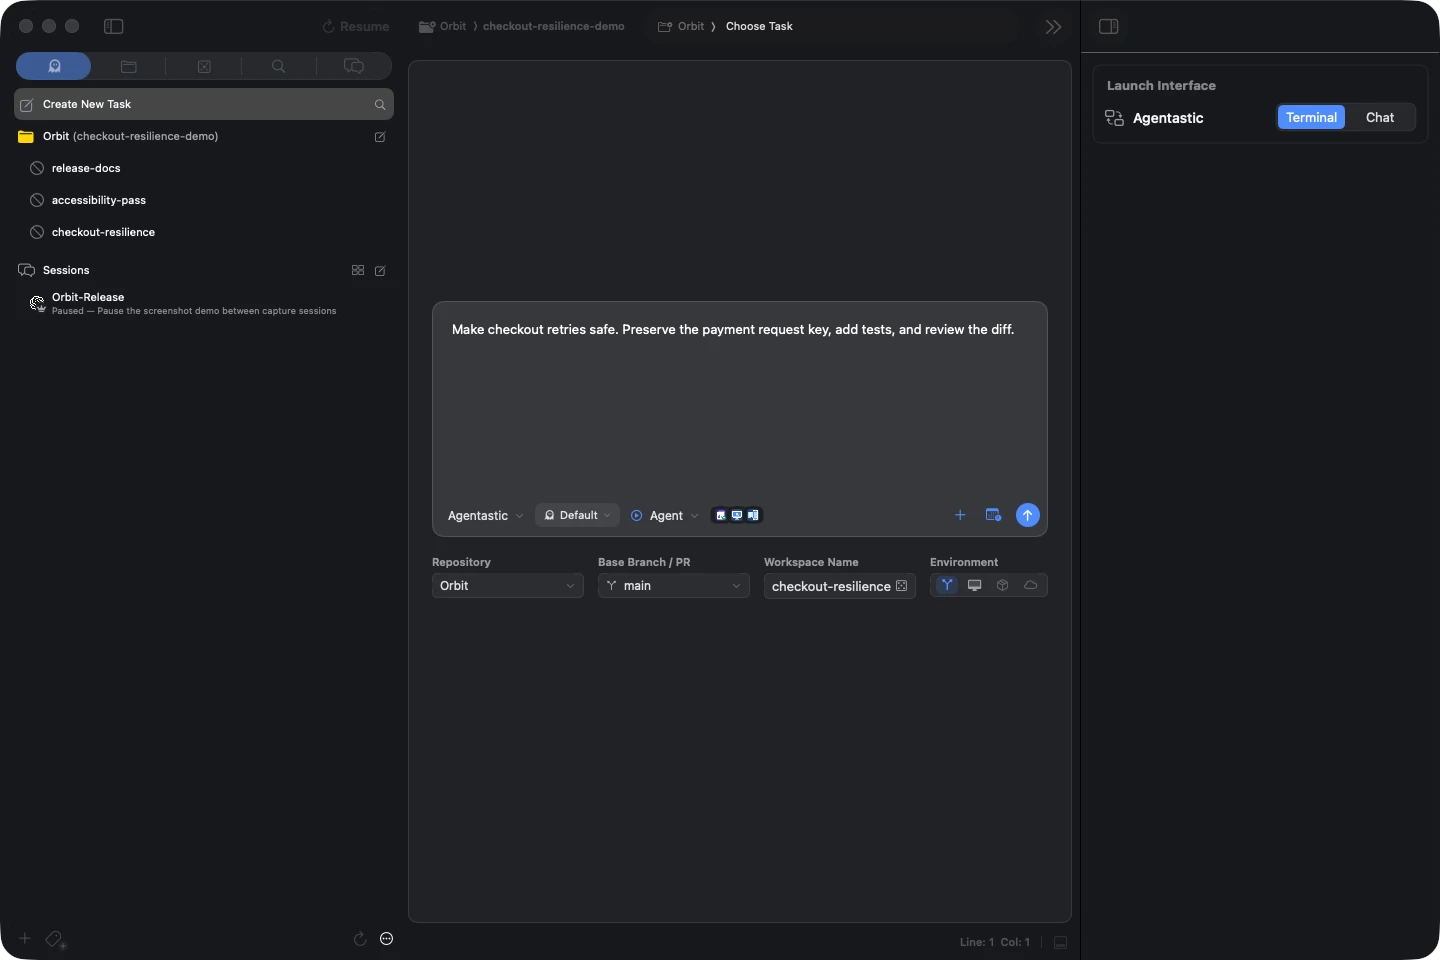Click the grid view icon next to Sessions
The image size is (1440, 960).
coord(358,270)
